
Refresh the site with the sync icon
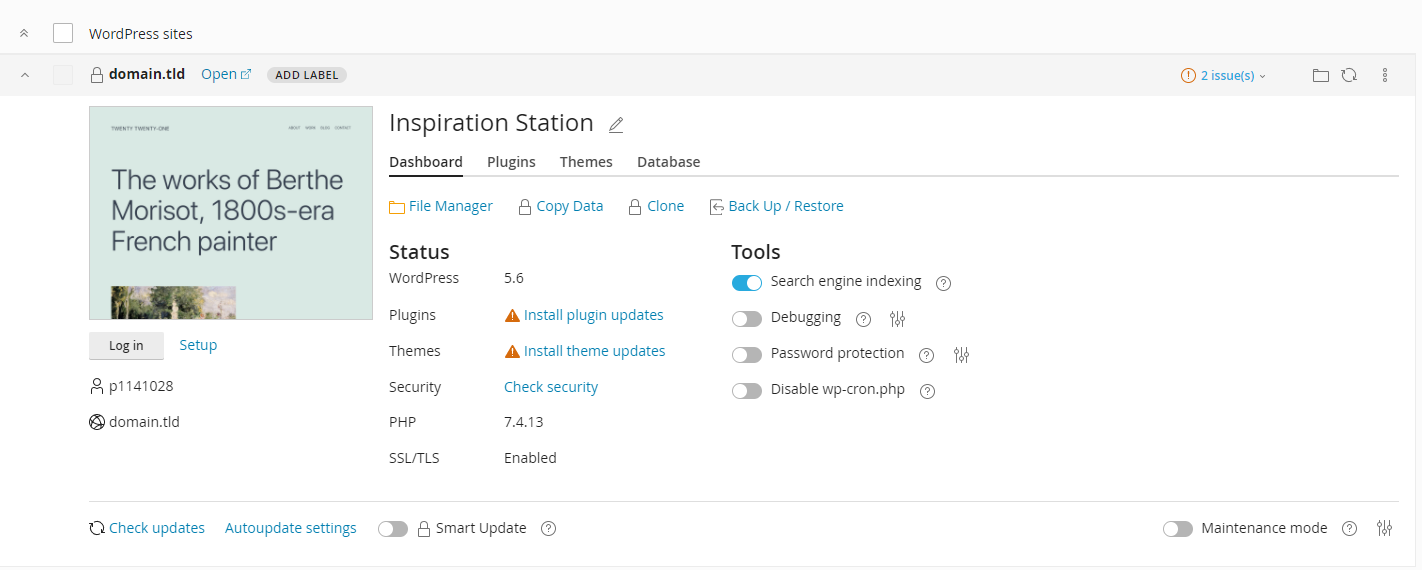pos(1349,75)
